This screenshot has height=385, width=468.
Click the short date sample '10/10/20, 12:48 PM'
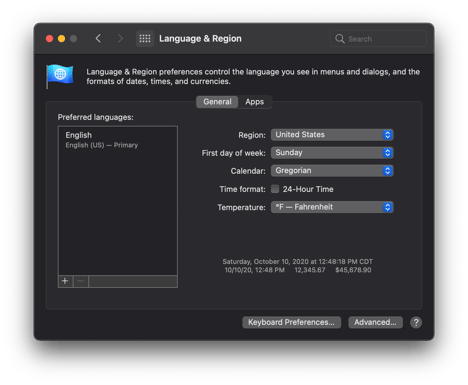click(x=255, y=270)
